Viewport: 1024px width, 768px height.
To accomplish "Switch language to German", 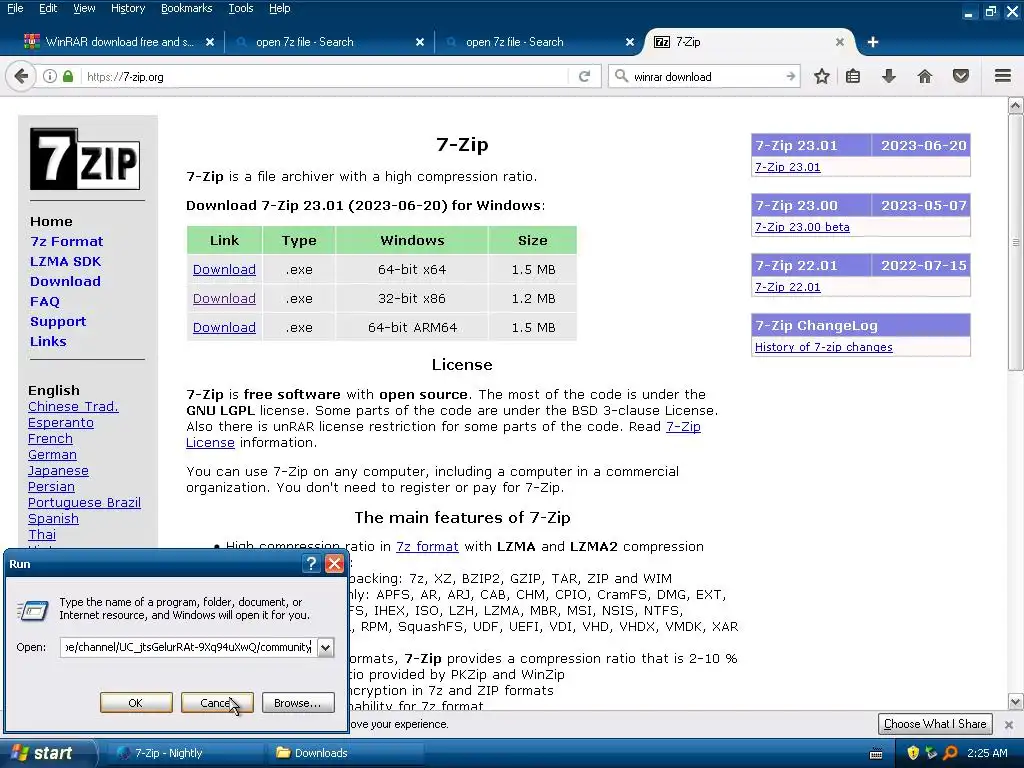I will (x=52, y=455).
